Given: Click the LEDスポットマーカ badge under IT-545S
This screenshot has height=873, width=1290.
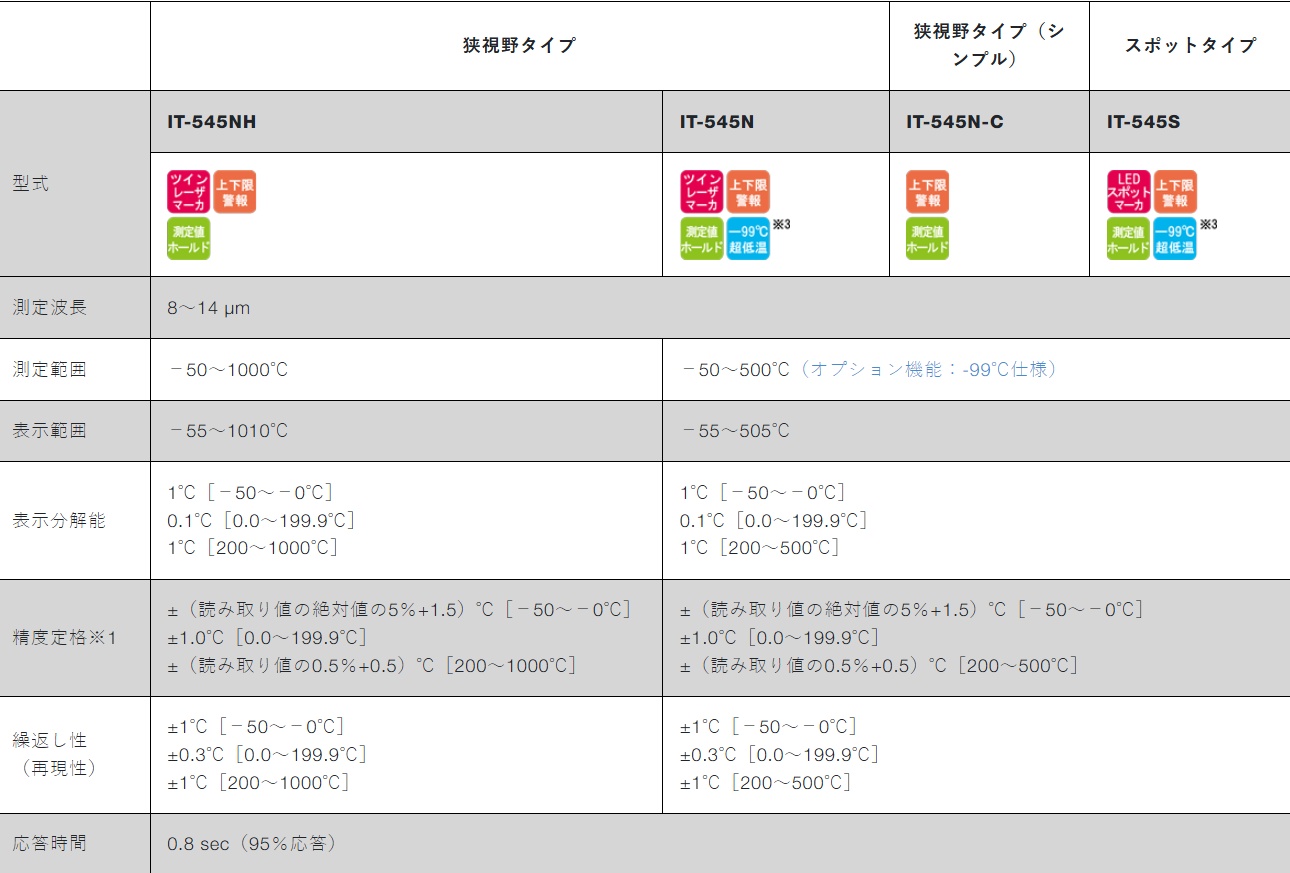Looking at the screenshot, I should tap(1128, 192).
